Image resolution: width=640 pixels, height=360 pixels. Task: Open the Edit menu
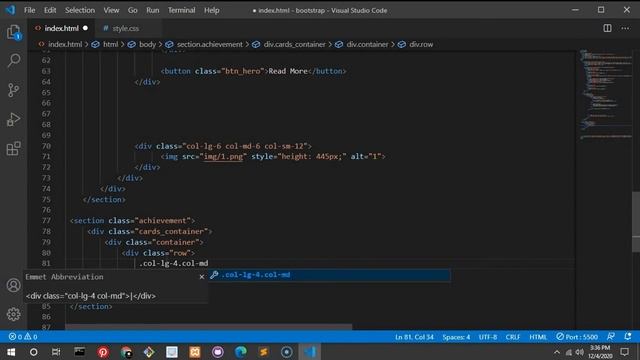pyautogui.click(x=50, y=10)
